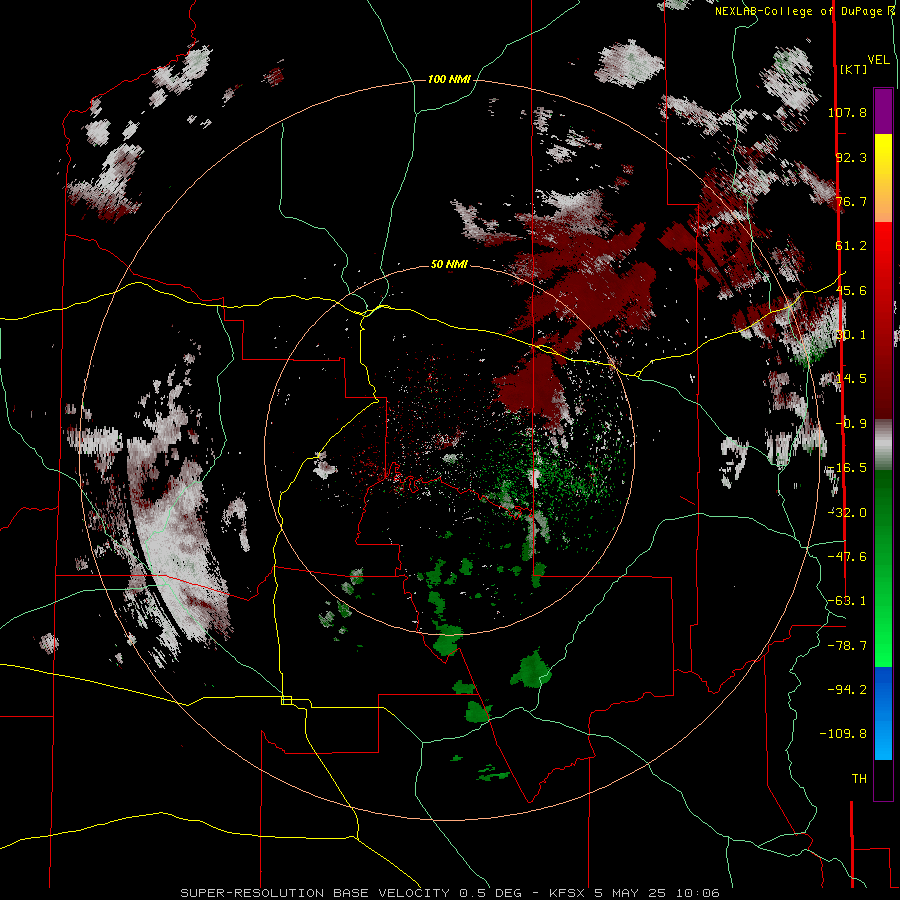The image size is (900, 900).
Task: Select the -63.1 velocity scale label
Action: 847,601
